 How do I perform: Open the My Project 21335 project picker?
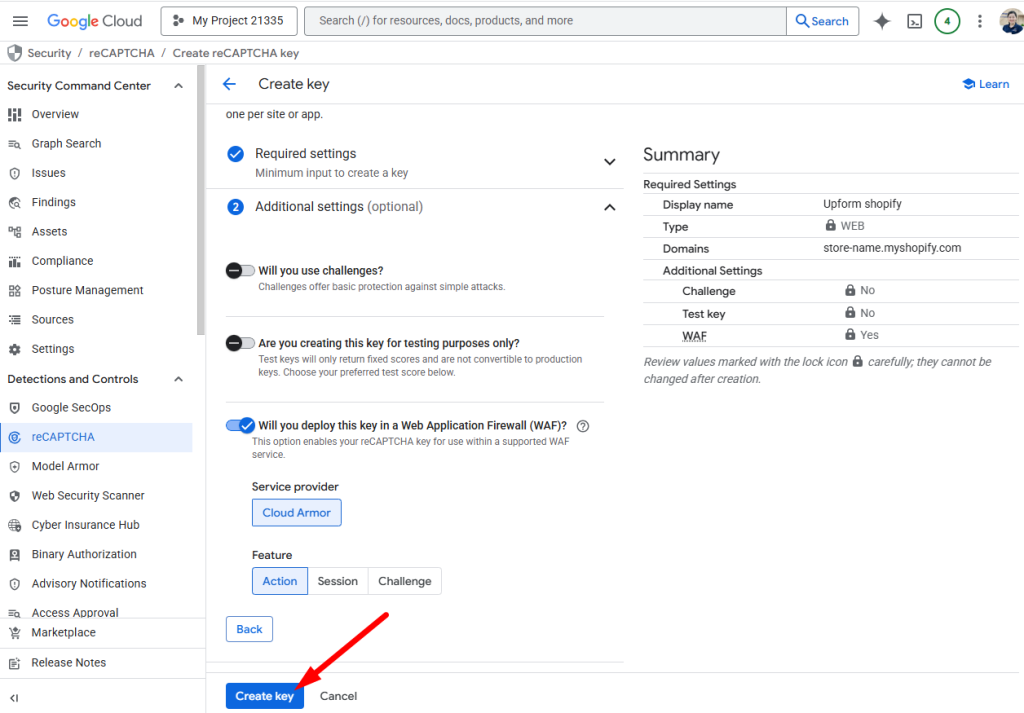click(229, 21)
